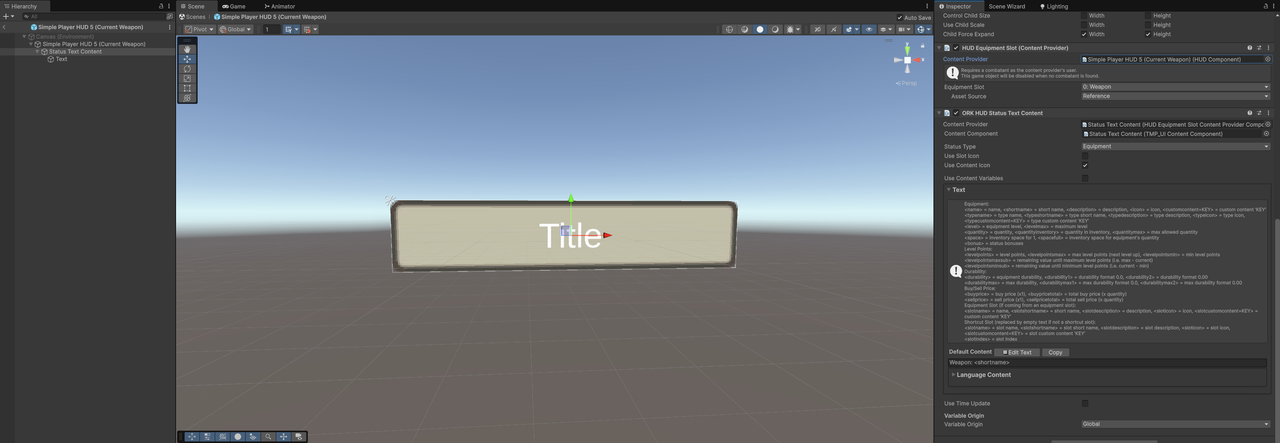Collapse the Text foldout section

pos(948,189)
